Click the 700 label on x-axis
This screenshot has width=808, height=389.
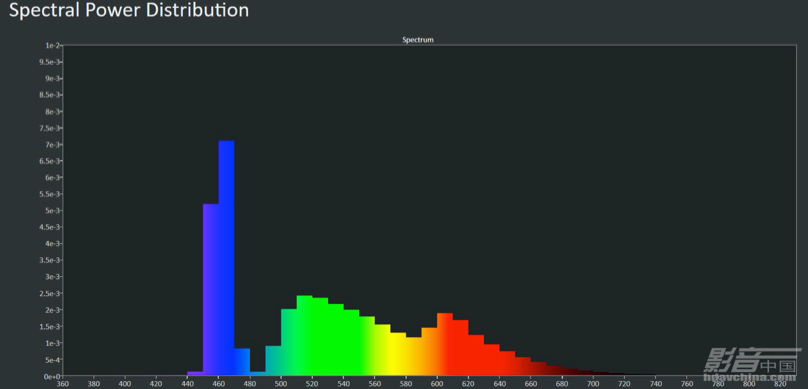[593, 384]
